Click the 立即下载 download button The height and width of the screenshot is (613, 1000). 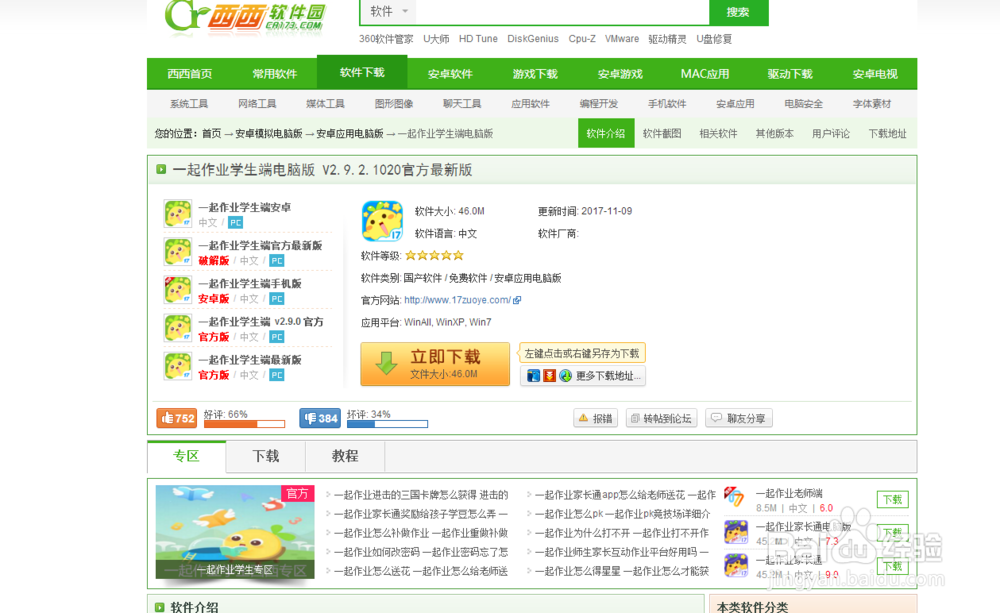[435, 364]
